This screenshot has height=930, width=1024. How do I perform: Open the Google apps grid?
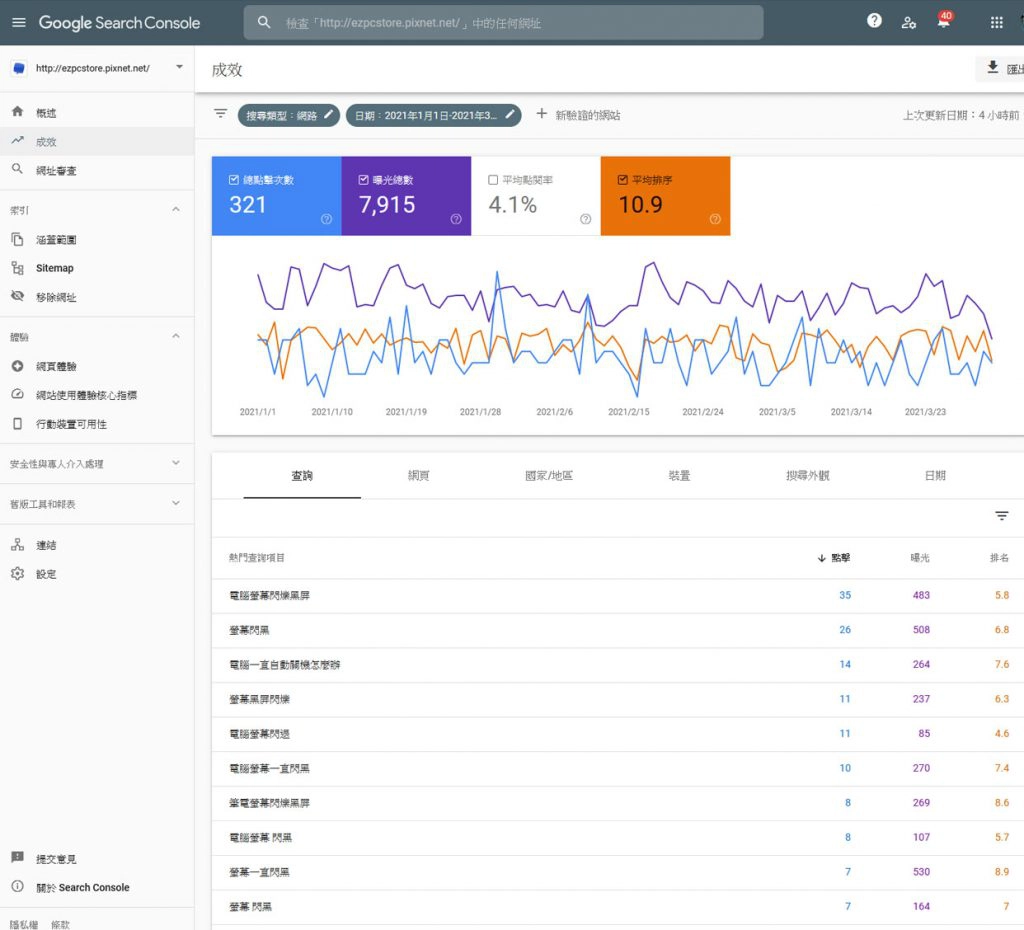pos(996,22)
